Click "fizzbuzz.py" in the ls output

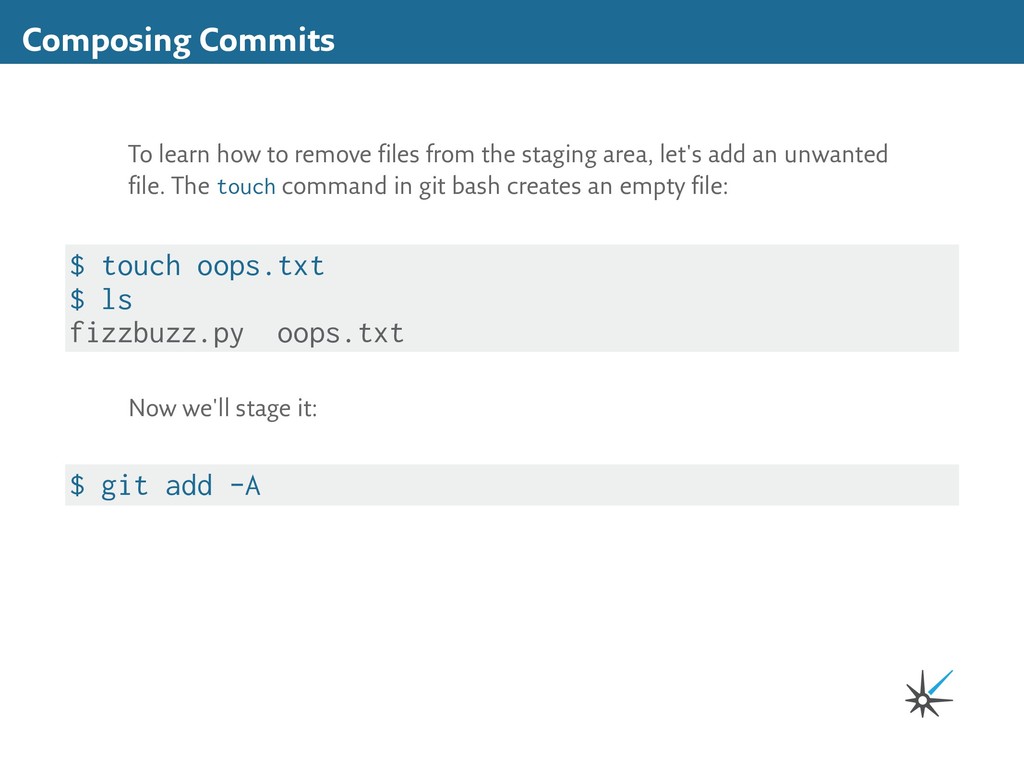coord(156,333)
